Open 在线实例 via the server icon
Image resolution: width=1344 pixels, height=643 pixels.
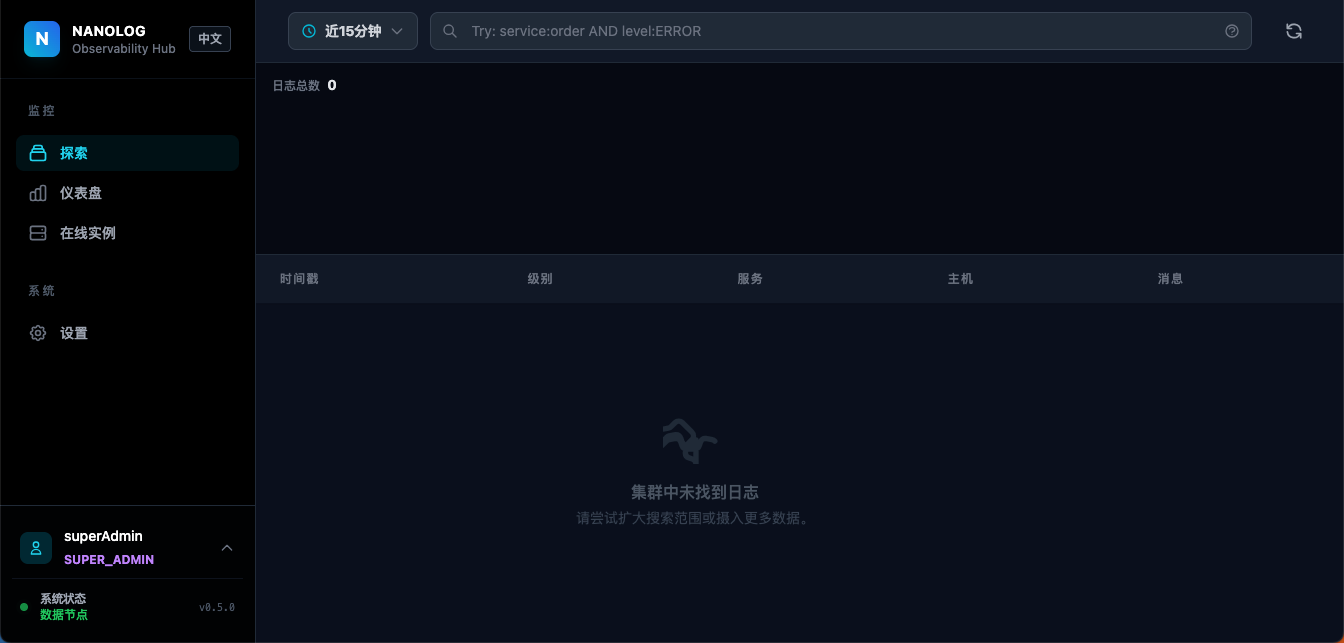pyautogui.click(x=38, y=233)
